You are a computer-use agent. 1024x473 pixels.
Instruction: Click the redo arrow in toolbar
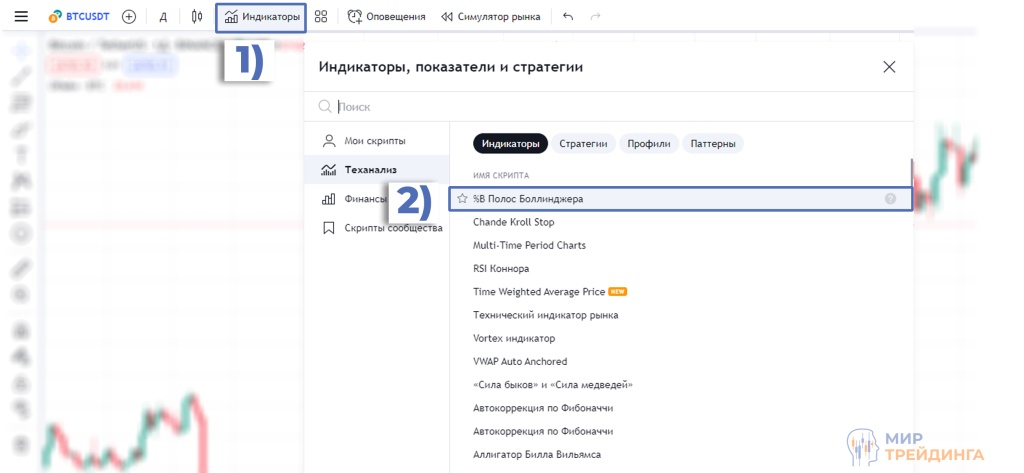pos(596,17)
